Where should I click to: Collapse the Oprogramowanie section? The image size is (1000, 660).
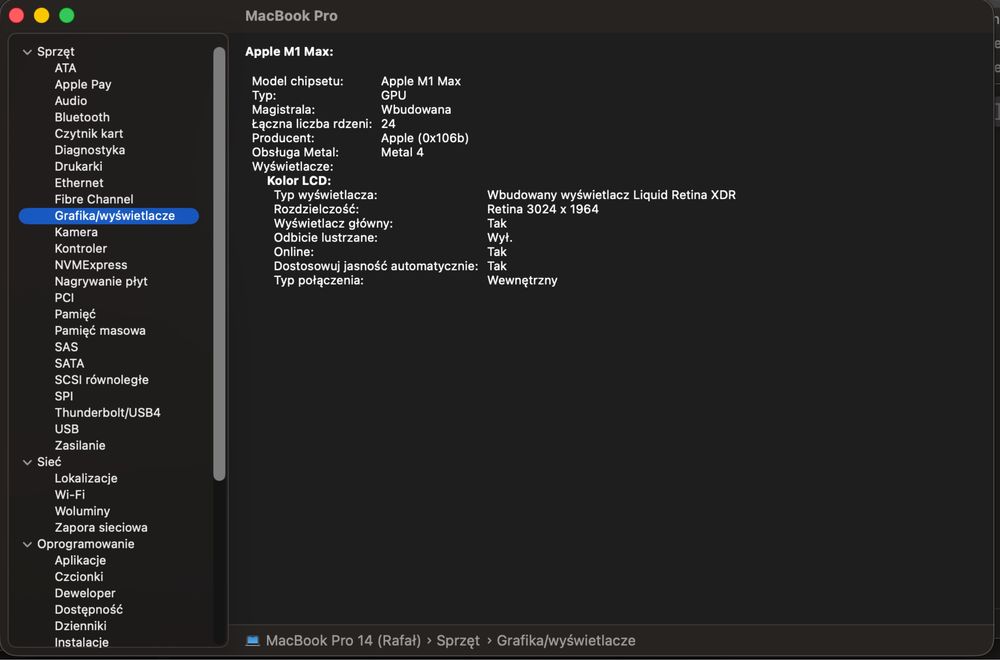27,544
